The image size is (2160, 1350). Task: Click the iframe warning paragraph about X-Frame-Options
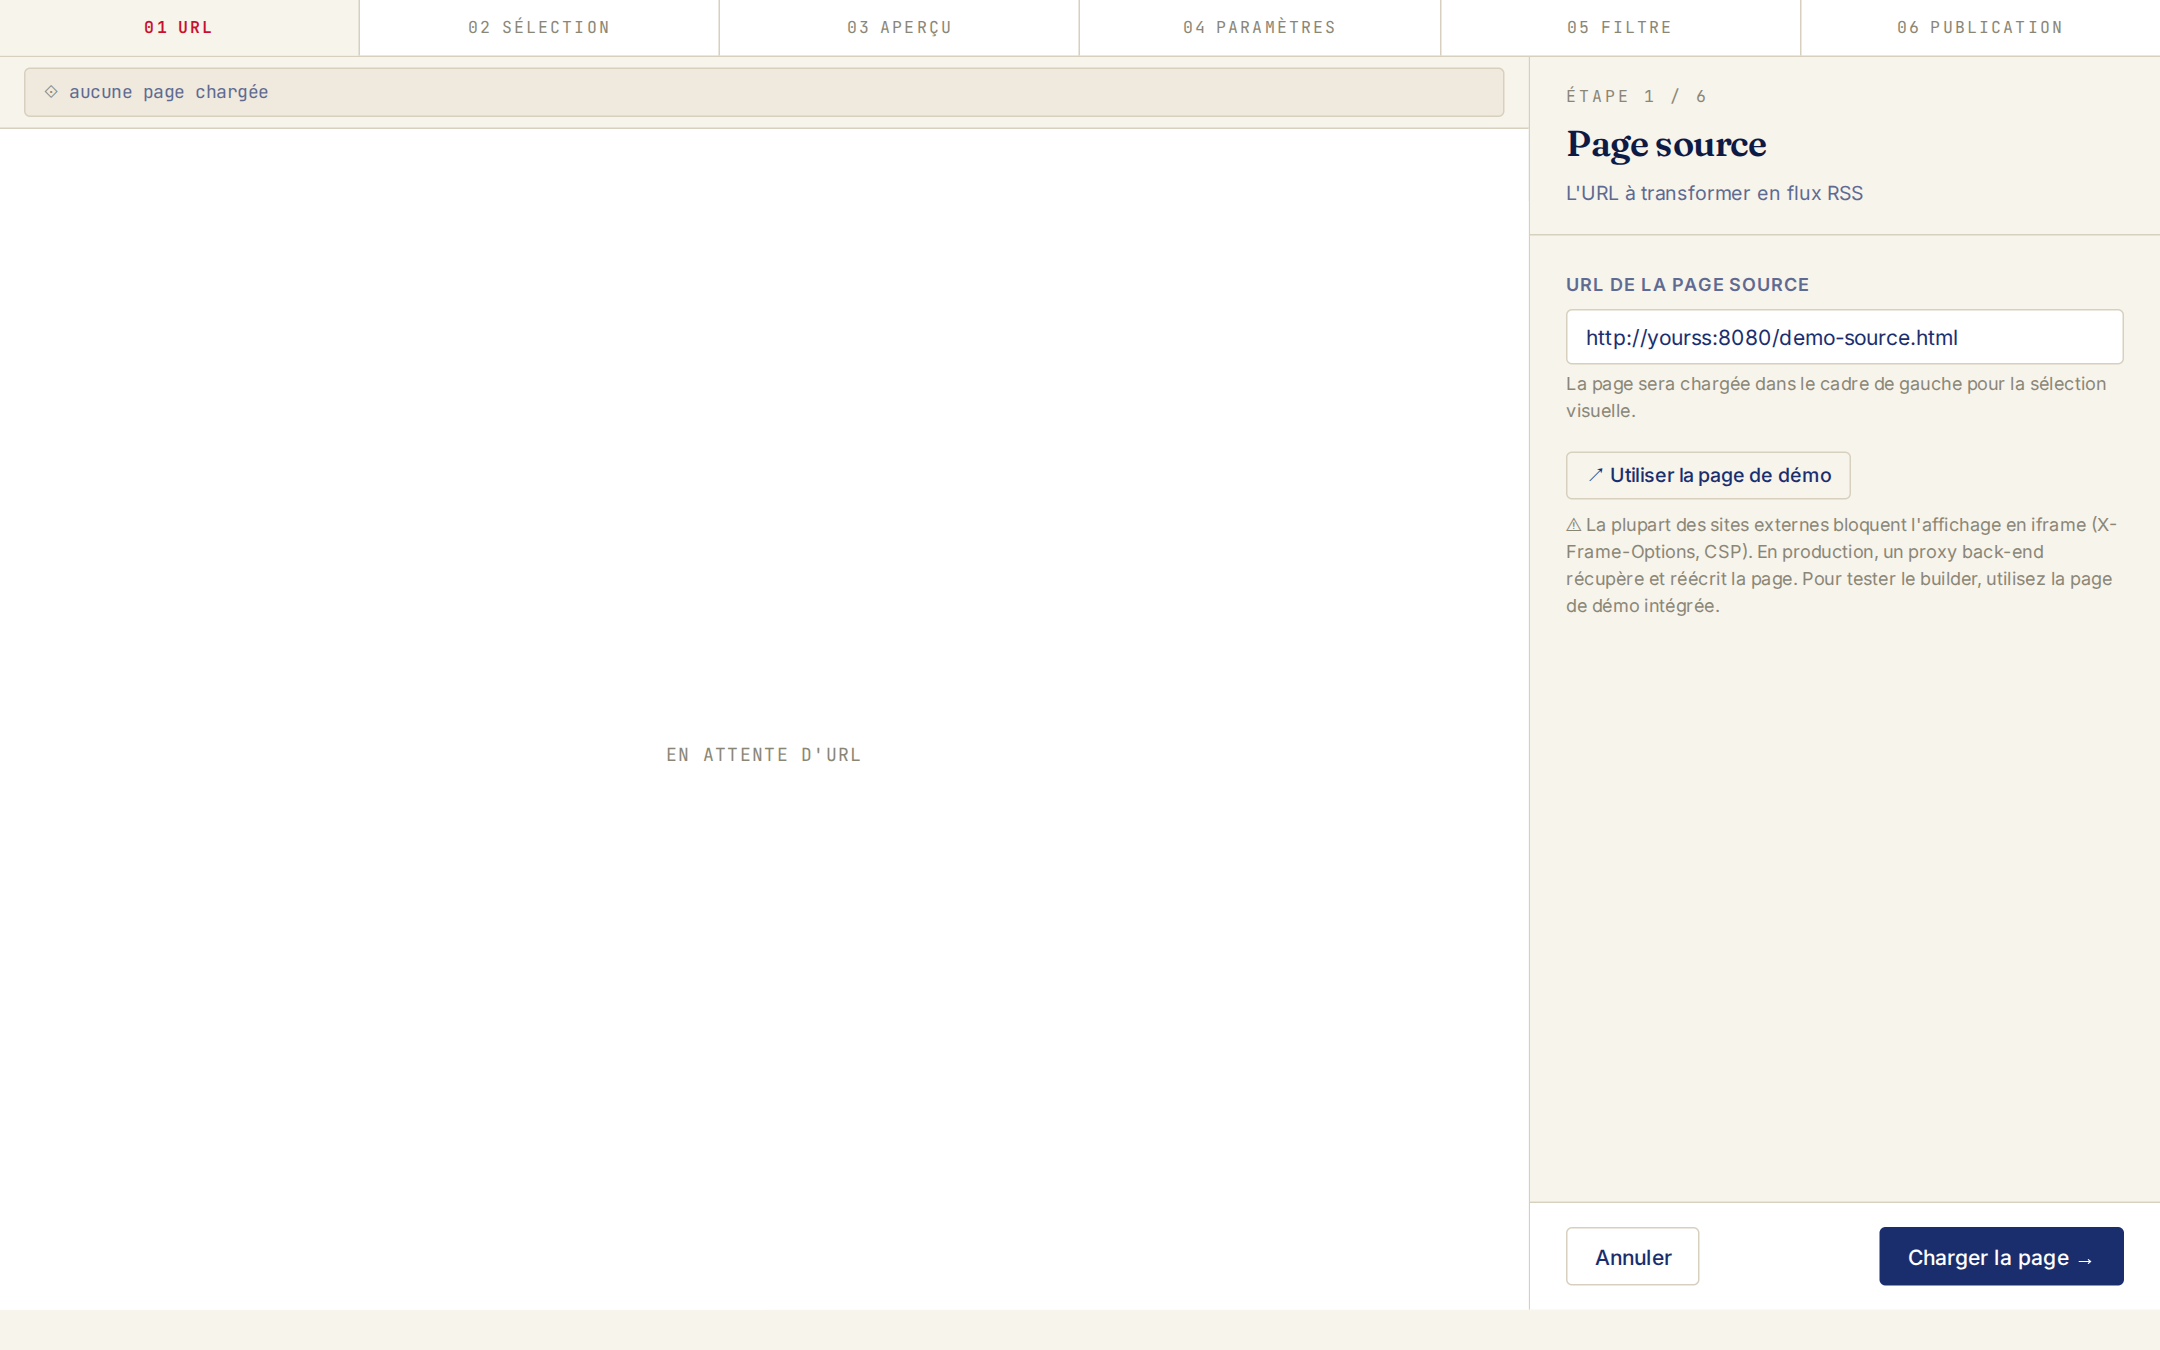[1841, 565]
